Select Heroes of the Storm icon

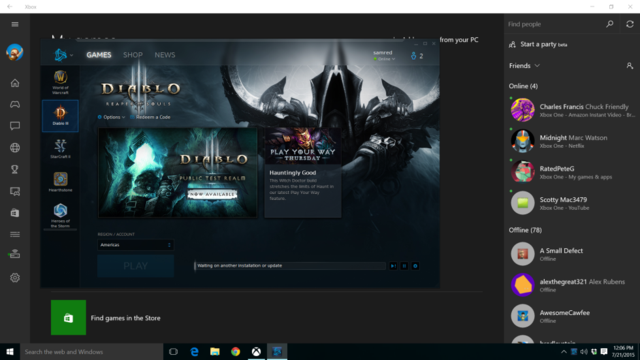pyautogui.click(x=60, y=216)
